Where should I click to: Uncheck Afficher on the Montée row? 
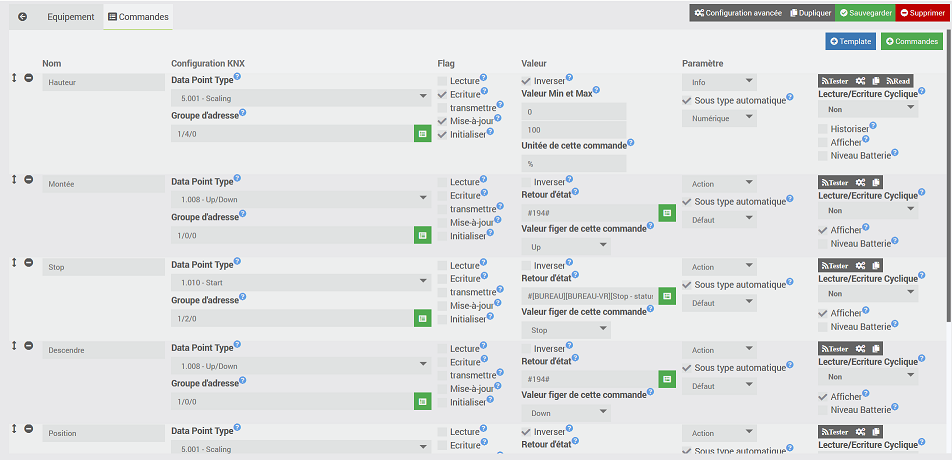click(822, 230)
